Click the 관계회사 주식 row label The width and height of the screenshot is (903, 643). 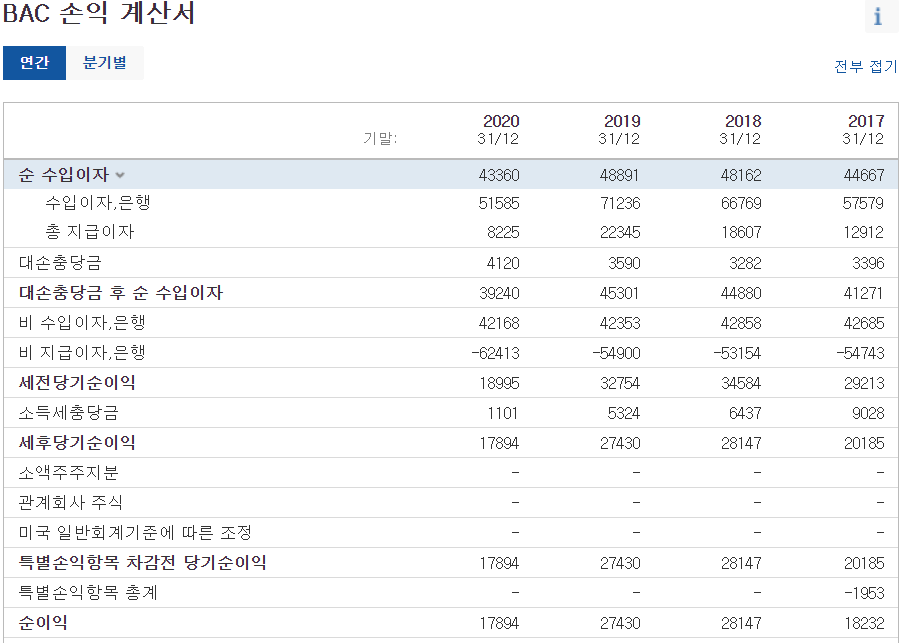click(x=70, y=503)
